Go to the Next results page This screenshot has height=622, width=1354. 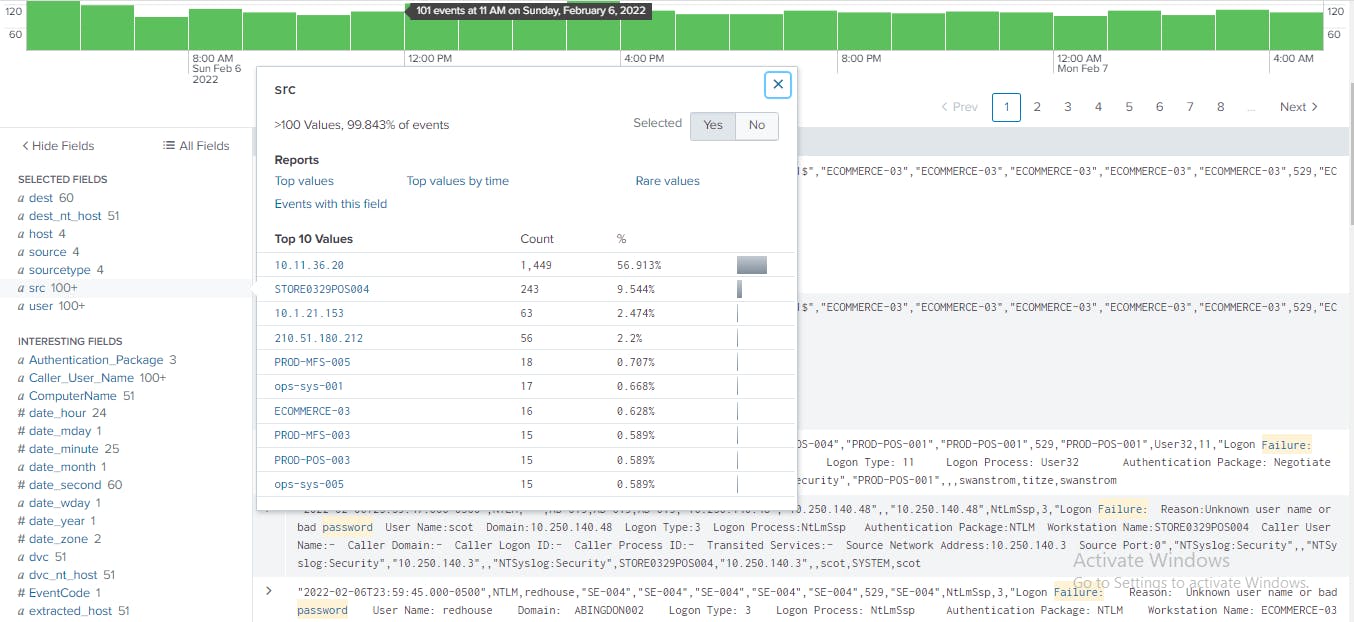pos(1299,107)
